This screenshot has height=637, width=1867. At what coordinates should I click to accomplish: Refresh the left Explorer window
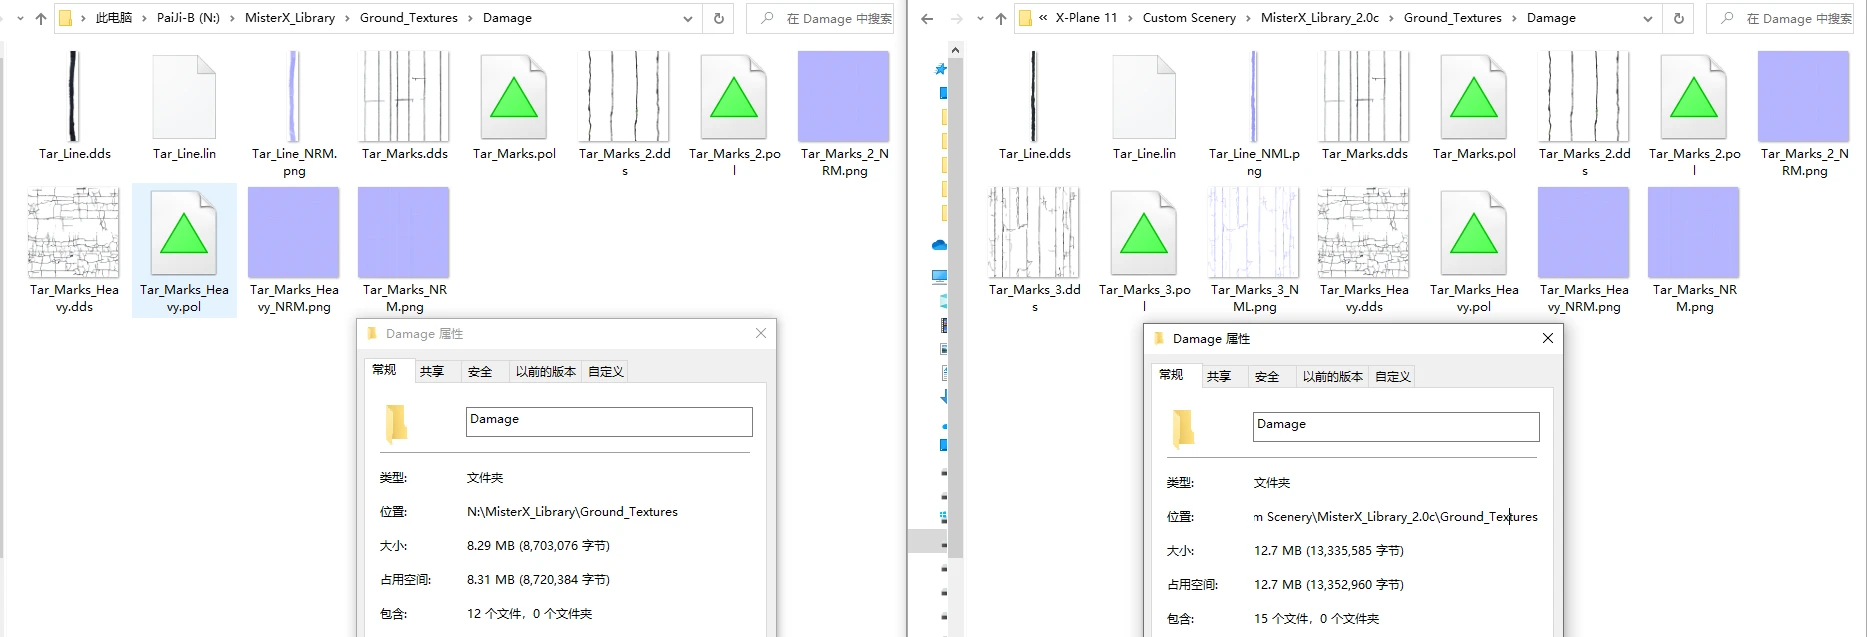pos(718,18)
